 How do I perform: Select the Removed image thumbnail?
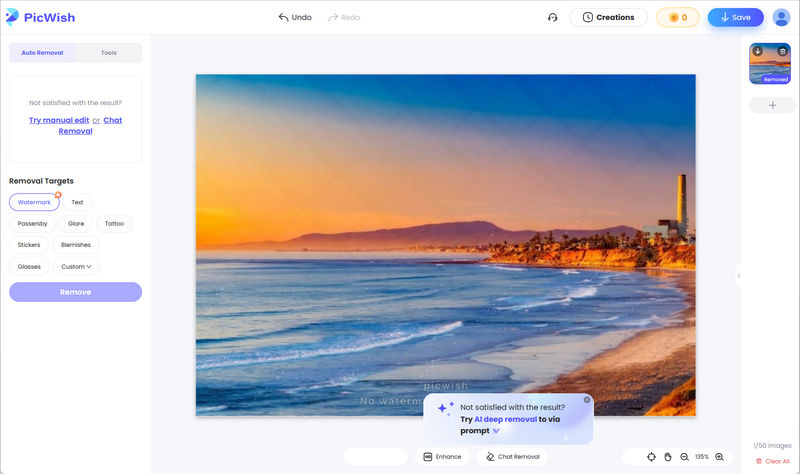click(x=770, y=66)
